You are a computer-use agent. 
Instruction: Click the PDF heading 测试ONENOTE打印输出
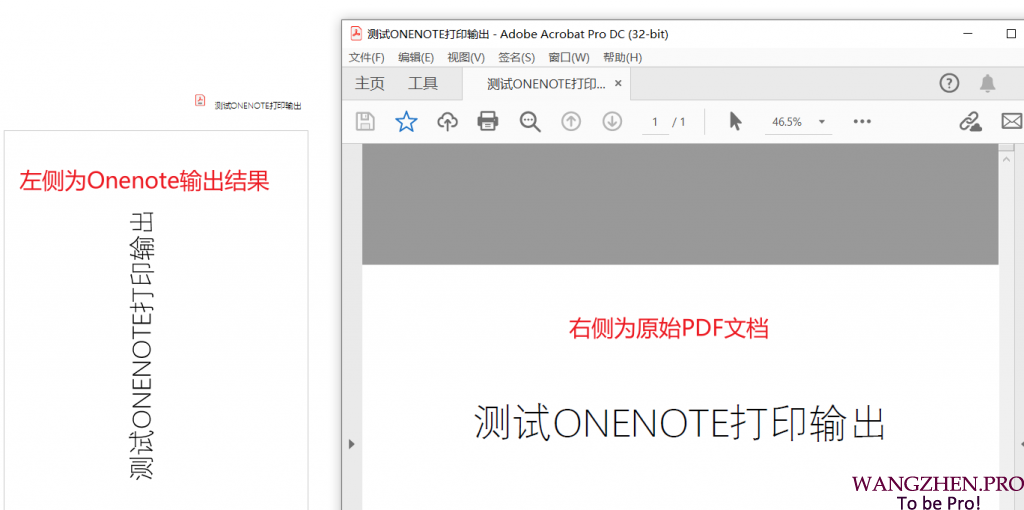click(x=679, y=422)
